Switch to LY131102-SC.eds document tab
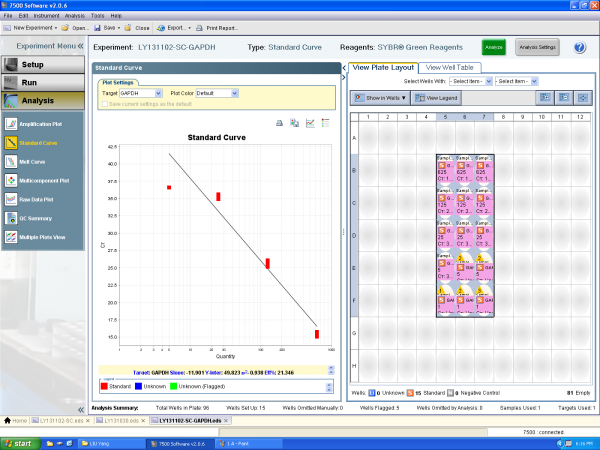This screenshot has height=450, width=600. [61, 421]
